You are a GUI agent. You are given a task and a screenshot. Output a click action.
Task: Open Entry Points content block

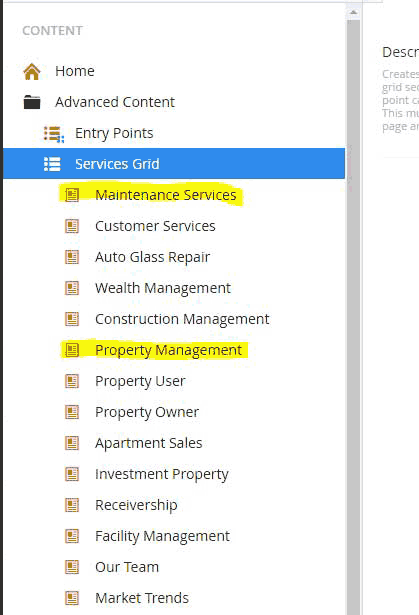pos(114,133)
